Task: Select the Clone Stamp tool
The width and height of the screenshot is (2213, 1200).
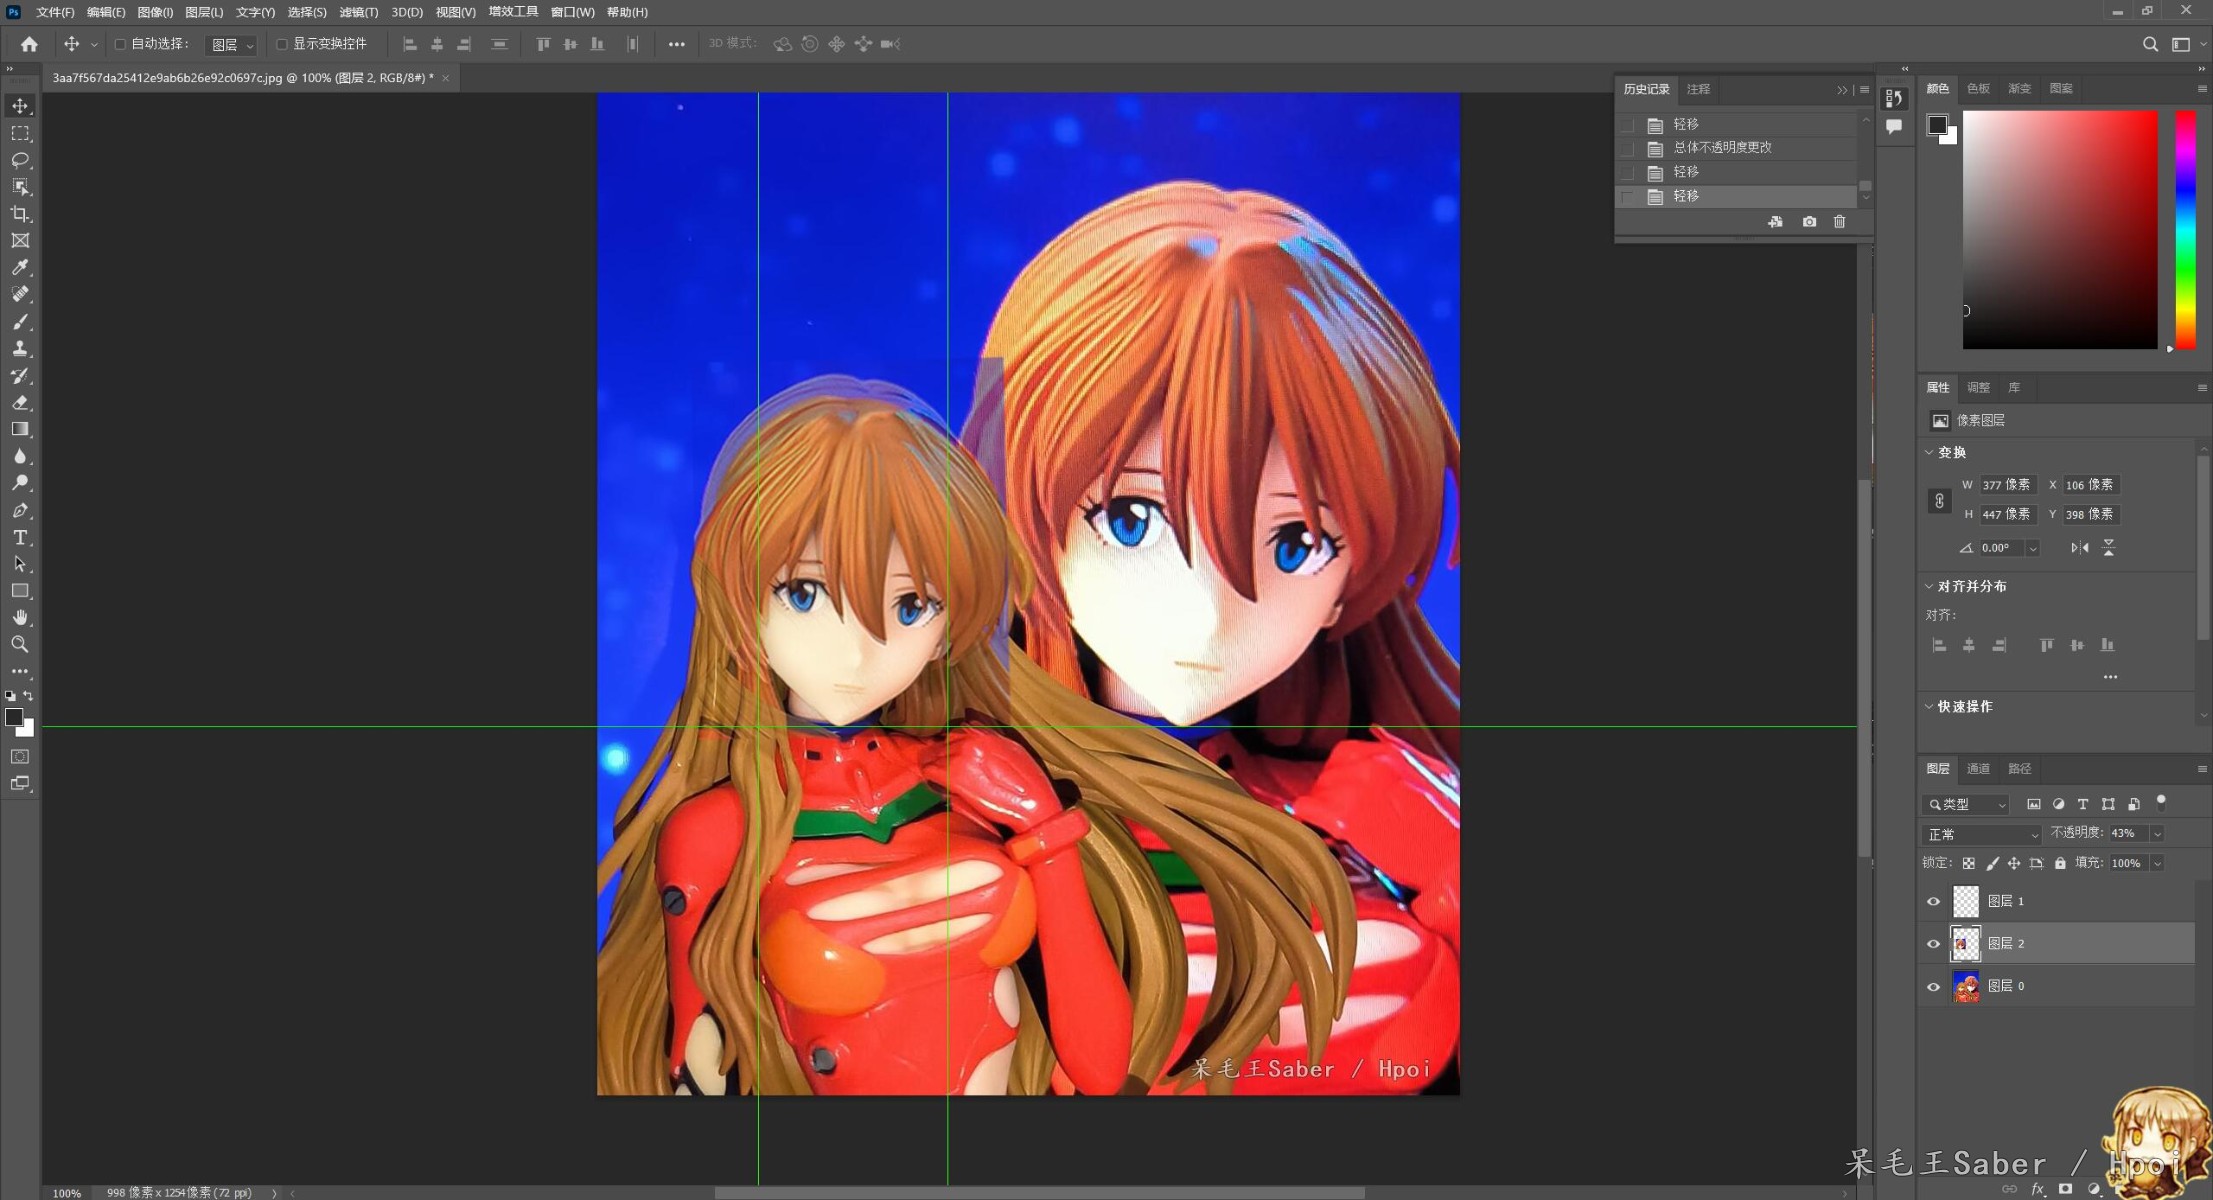Action: (x=20, y=349)
